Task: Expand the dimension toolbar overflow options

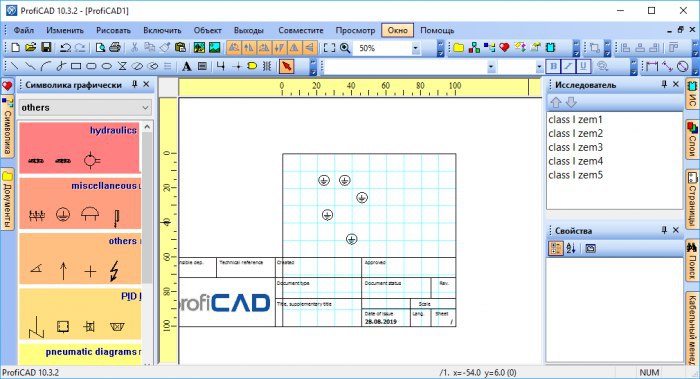Action: point(695,67)
